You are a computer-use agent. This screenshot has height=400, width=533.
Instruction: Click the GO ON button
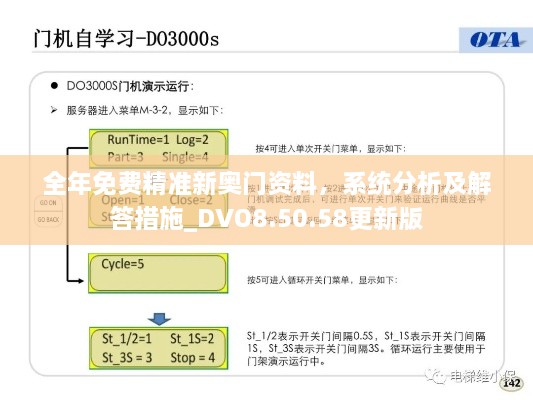48,203
